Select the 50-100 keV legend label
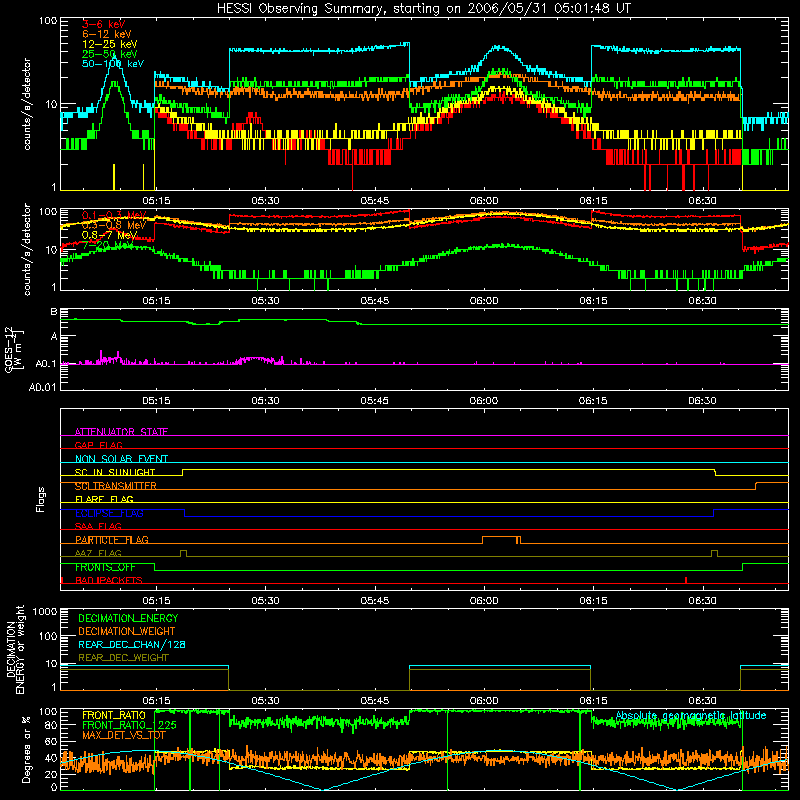 pyautogui.click(x=112, y=64)
